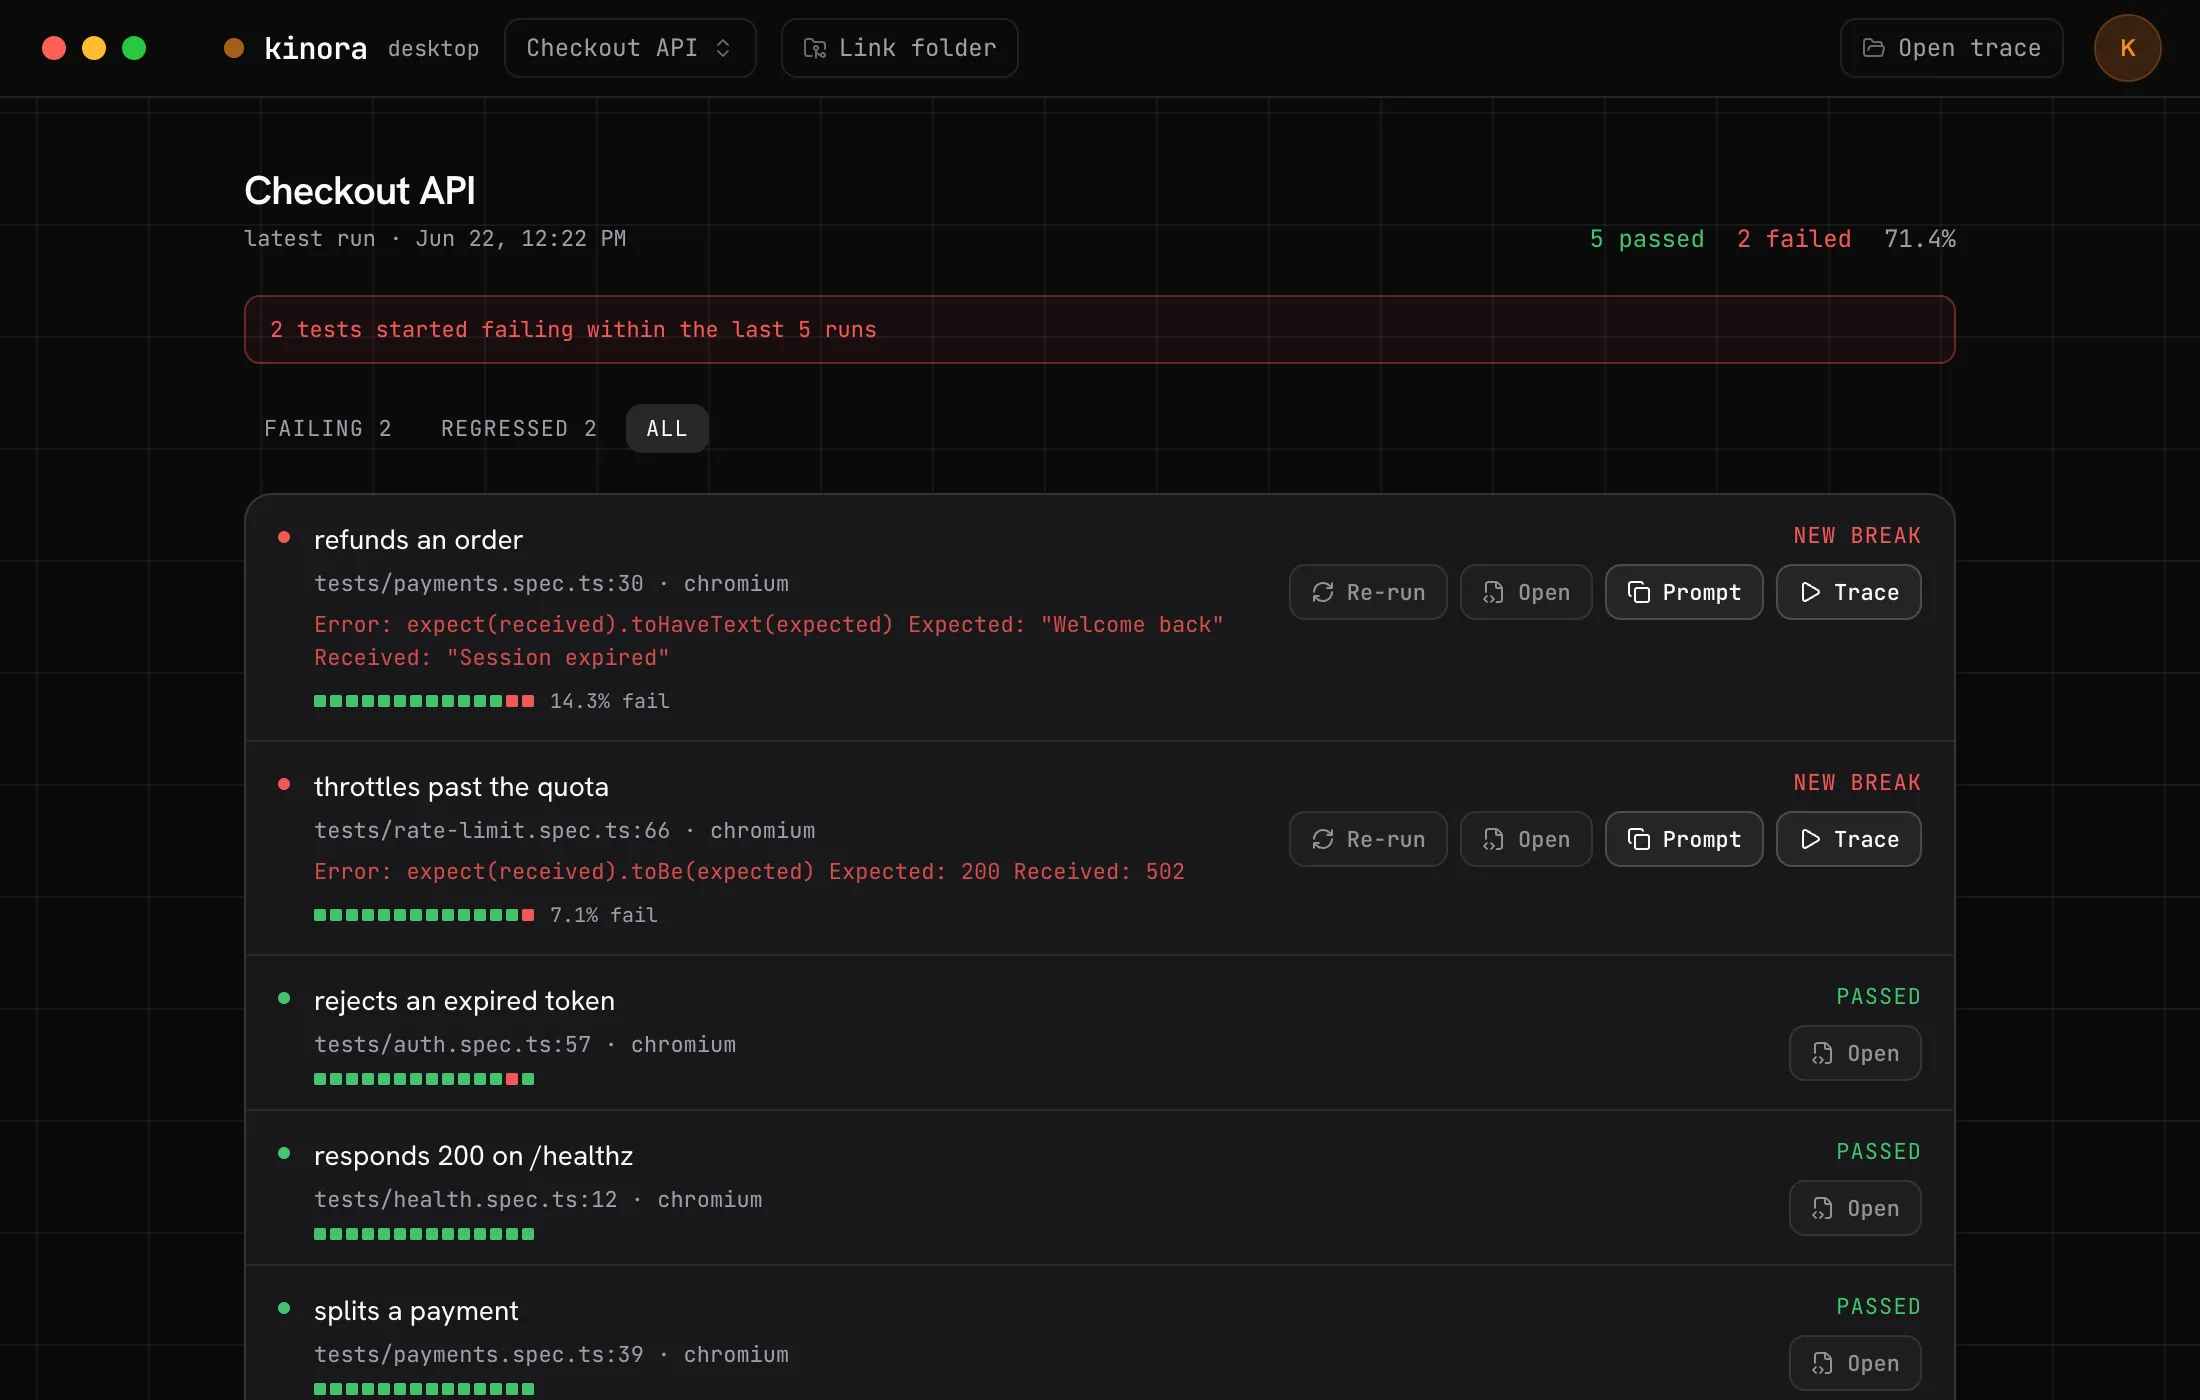Click the re-run icon for throttles past the quota
The image size is (2200, 1400).
click(x=1323, y=839)
